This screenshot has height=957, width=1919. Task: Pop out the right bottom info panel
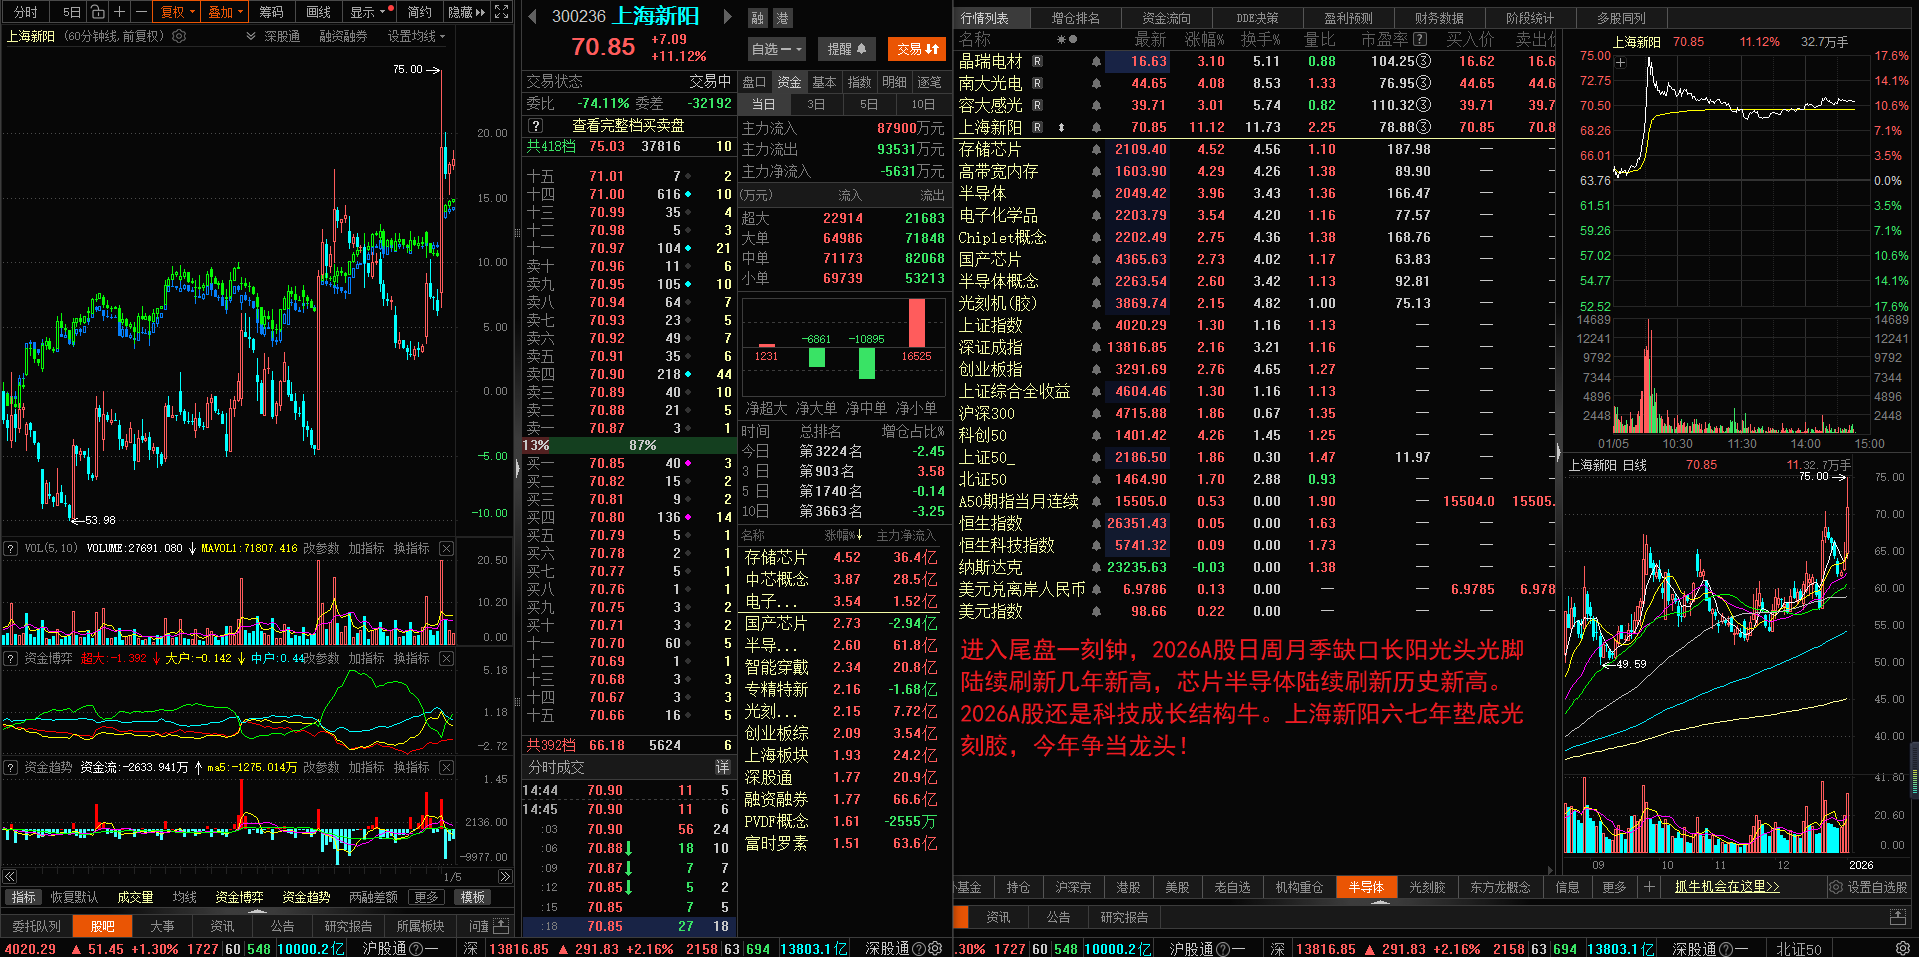click(x=1897, y=916)
